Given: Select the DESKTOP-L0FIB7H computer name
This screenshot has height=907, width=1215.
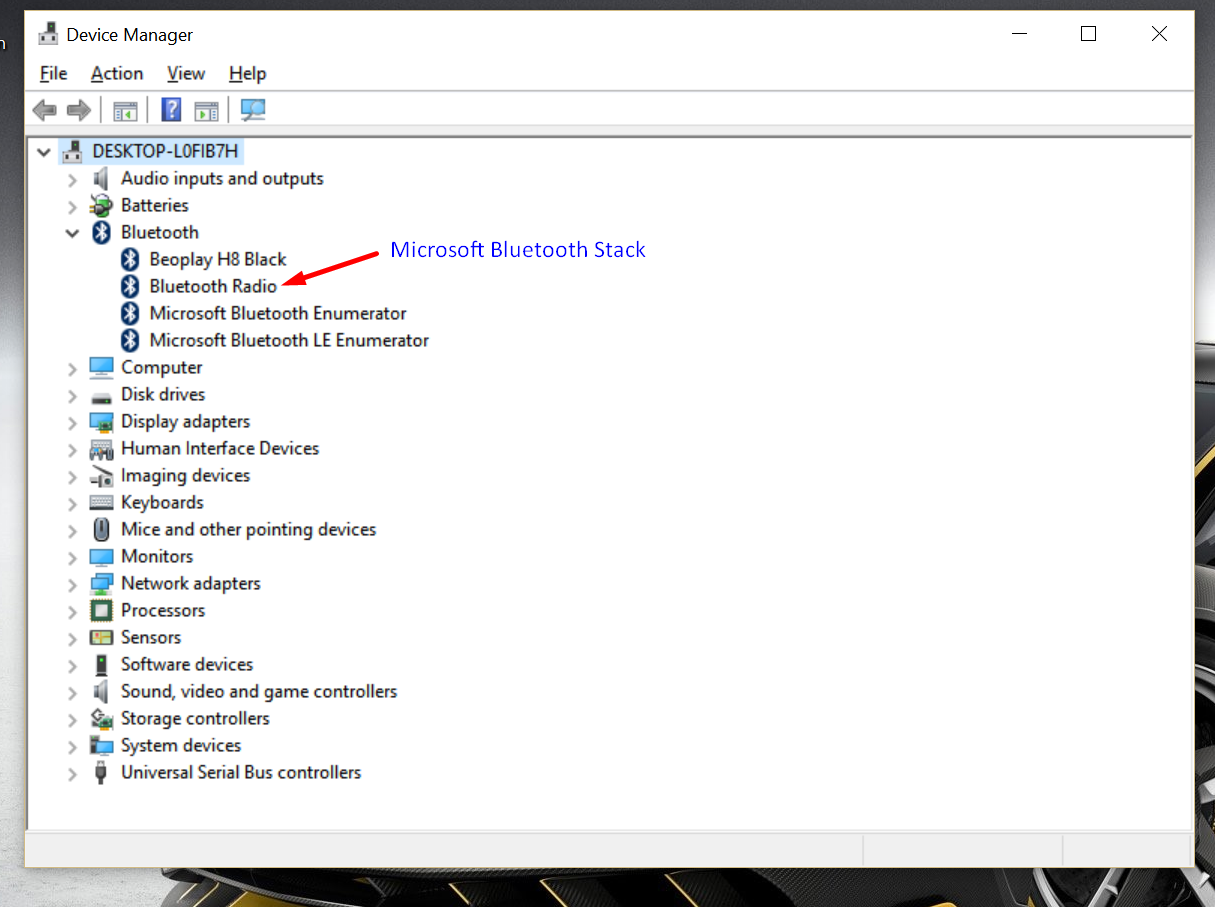Looking at the screenshot, I should coord(165,151).
